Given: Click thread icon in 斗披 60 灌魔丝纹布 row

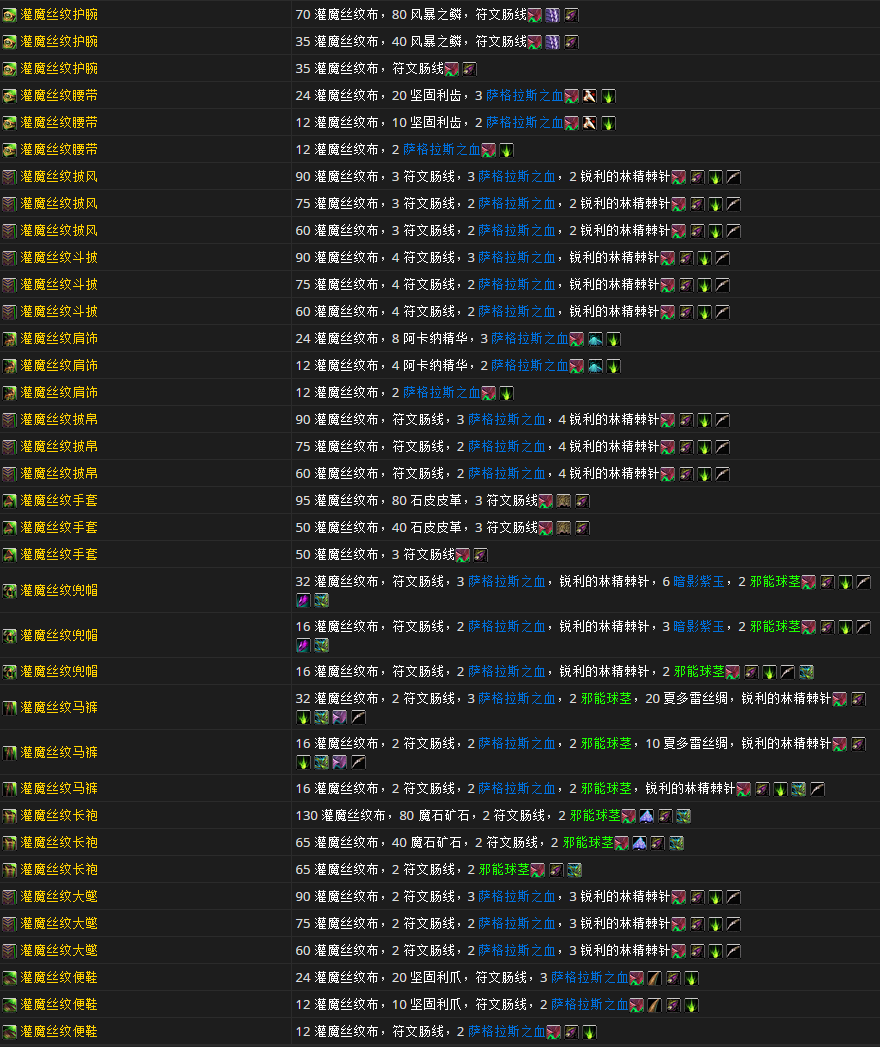Looking at the screenshot, I should tap(686, 312).
